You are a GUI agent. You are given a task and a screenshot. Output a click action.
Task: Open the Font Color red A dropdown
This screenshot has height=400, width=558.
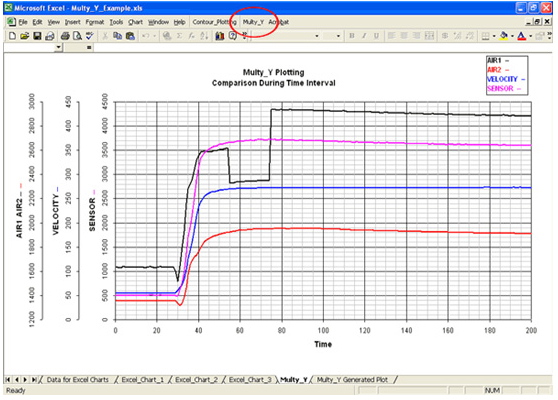click(530, 36)
